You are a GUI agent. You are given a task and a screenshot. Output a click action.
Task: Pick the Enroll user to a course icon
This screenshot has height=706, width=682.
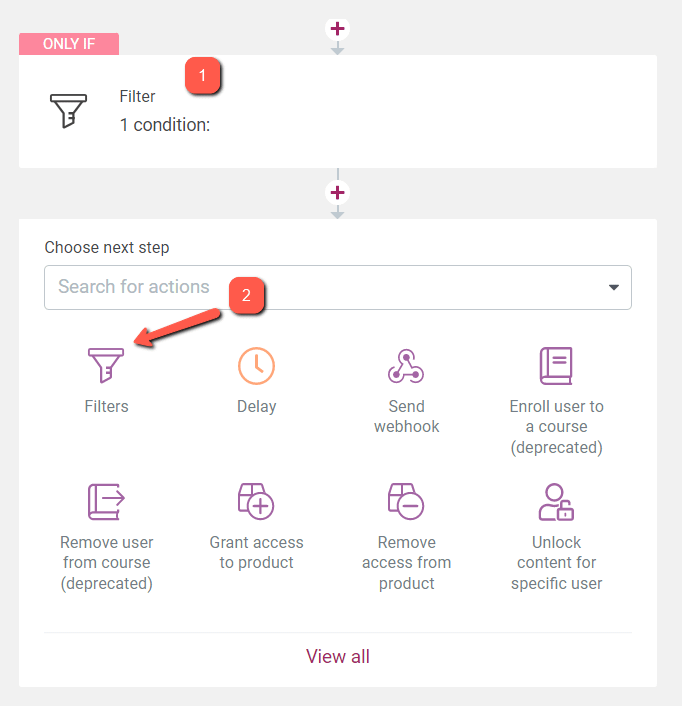[556, 366]
